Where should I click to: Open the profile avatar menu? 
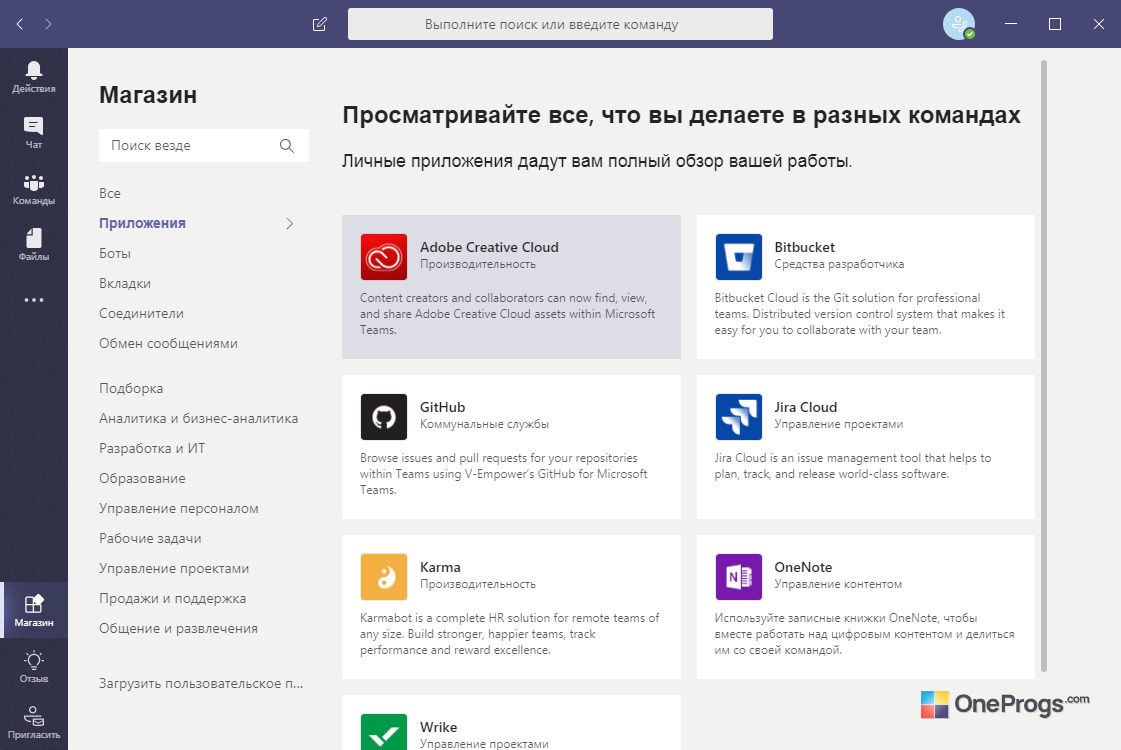click(x=959, y=24)
